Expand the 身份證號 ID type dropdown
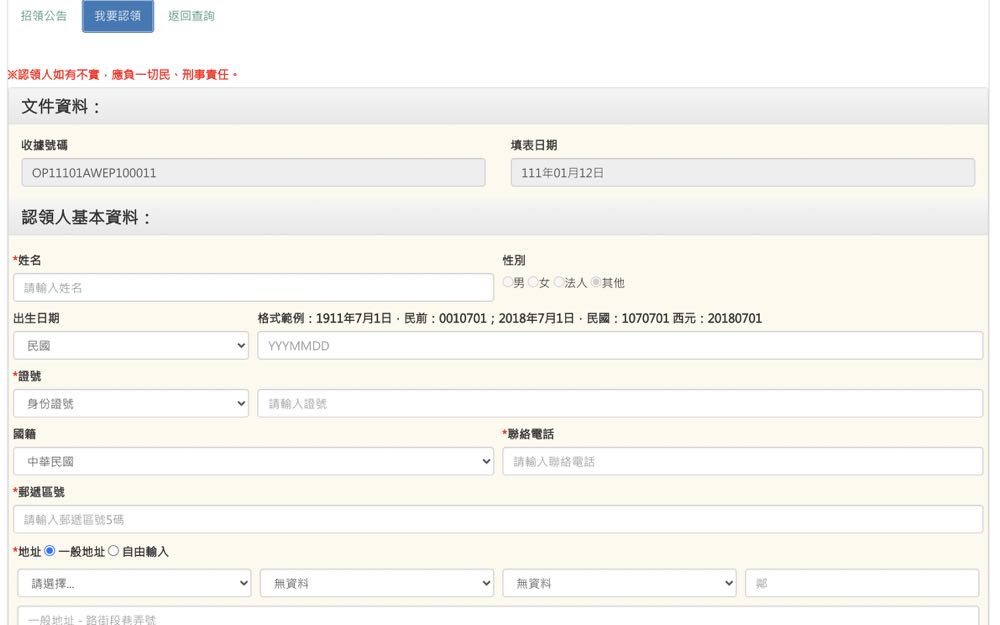The height and width of the screenshot is (625, 1000). tap(131, 404)
